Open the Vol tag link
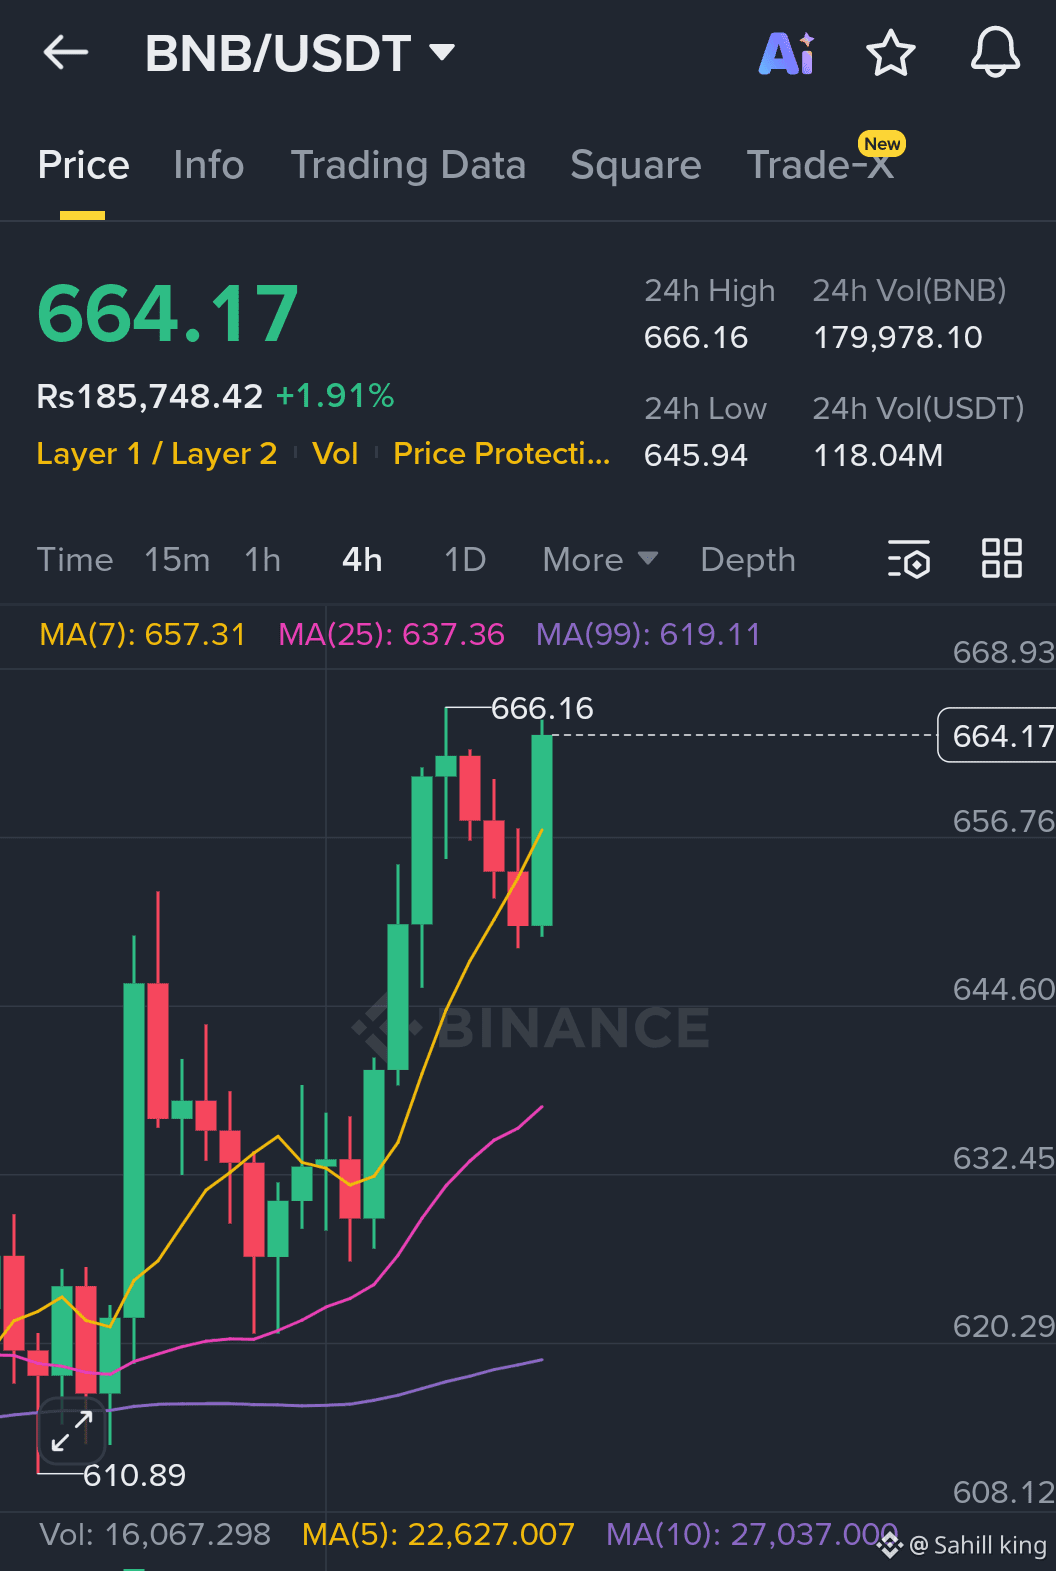 335,454
